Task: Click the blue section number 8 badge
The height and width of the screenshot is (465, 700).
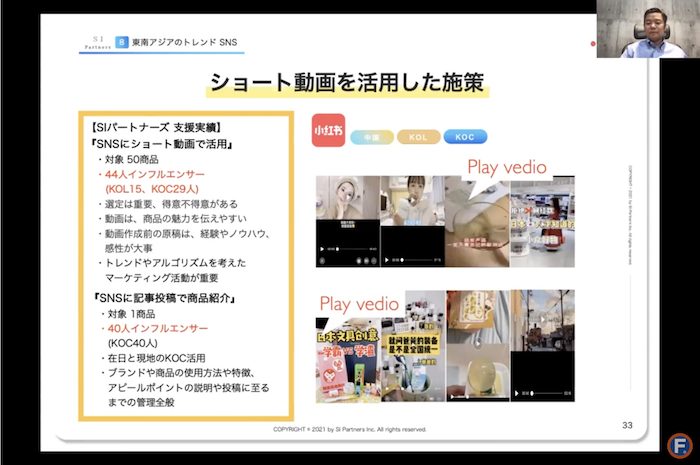Action: coord(122,42)
